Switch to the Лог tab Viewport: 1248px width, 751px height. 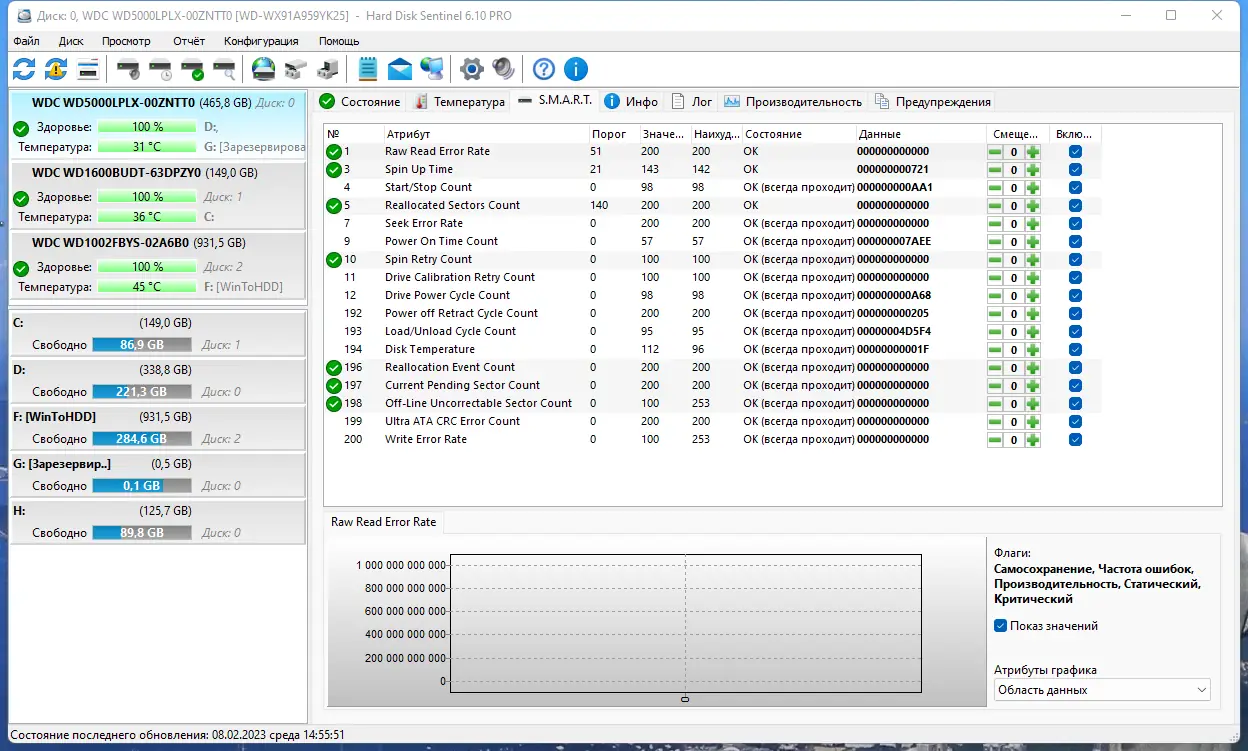coord(693,102)
